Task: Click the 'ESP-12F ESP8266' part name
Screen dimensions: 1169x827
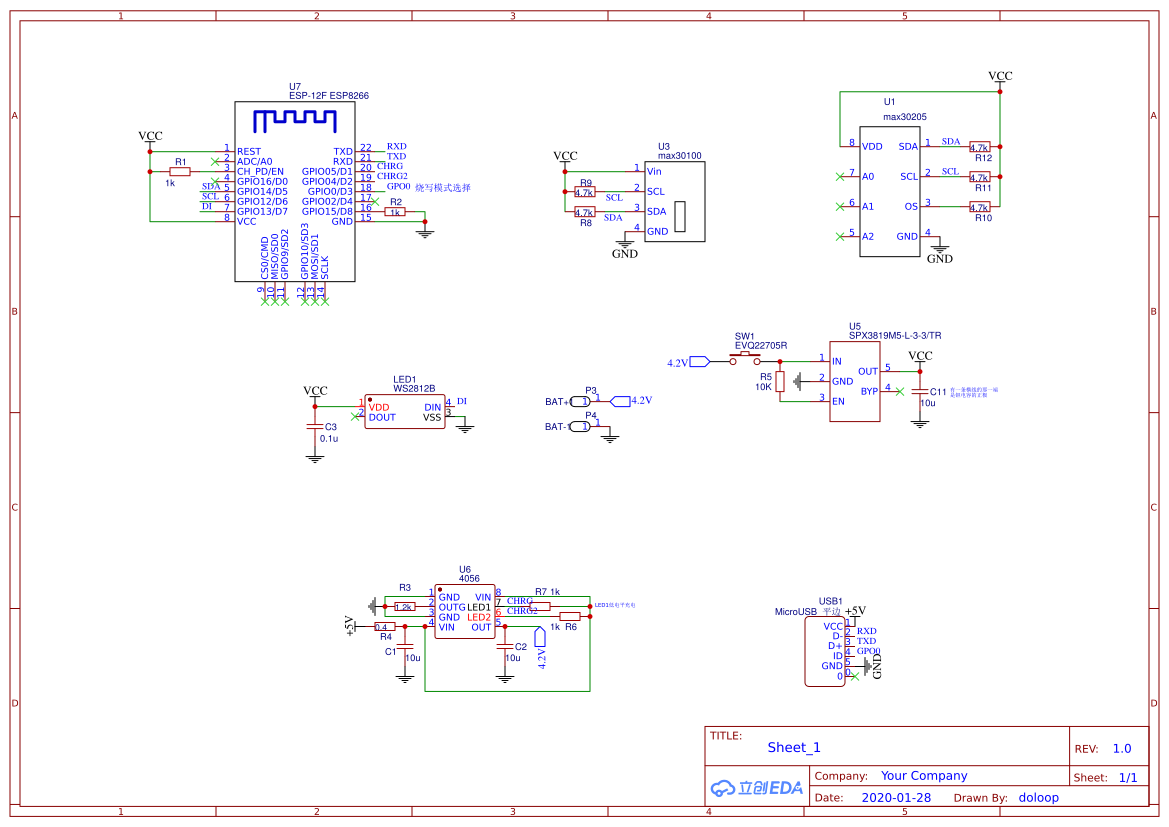Action: (x=329, y=95)
